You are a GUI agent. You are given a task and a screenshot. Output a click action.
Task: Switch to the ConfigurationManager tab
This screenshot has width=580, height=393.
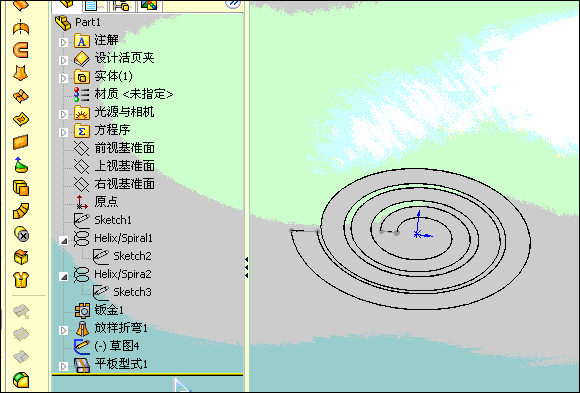[122, 5]
